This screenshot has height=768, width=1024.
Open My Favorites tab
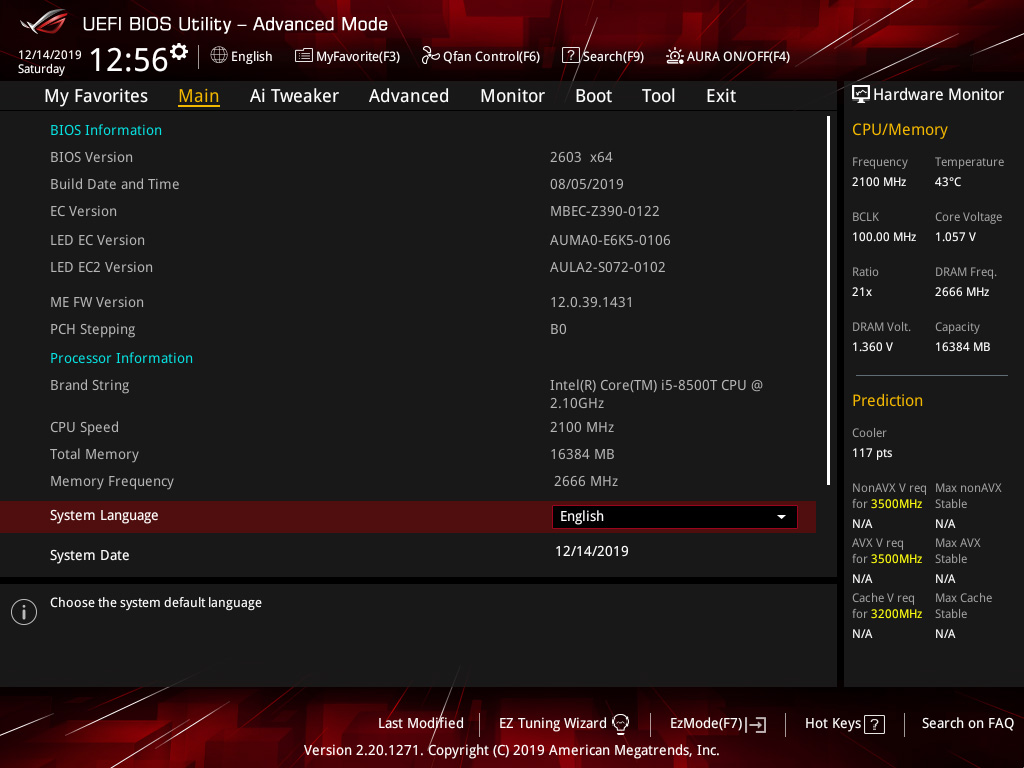(x=96, y=96)
